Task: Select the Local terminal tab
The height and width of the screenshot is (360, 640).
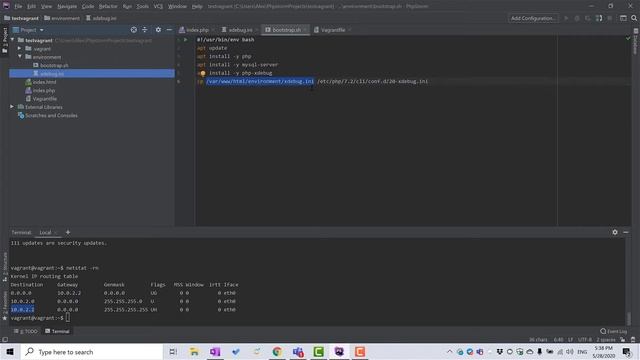Action: pyautogui.click(x=45, y=232)
